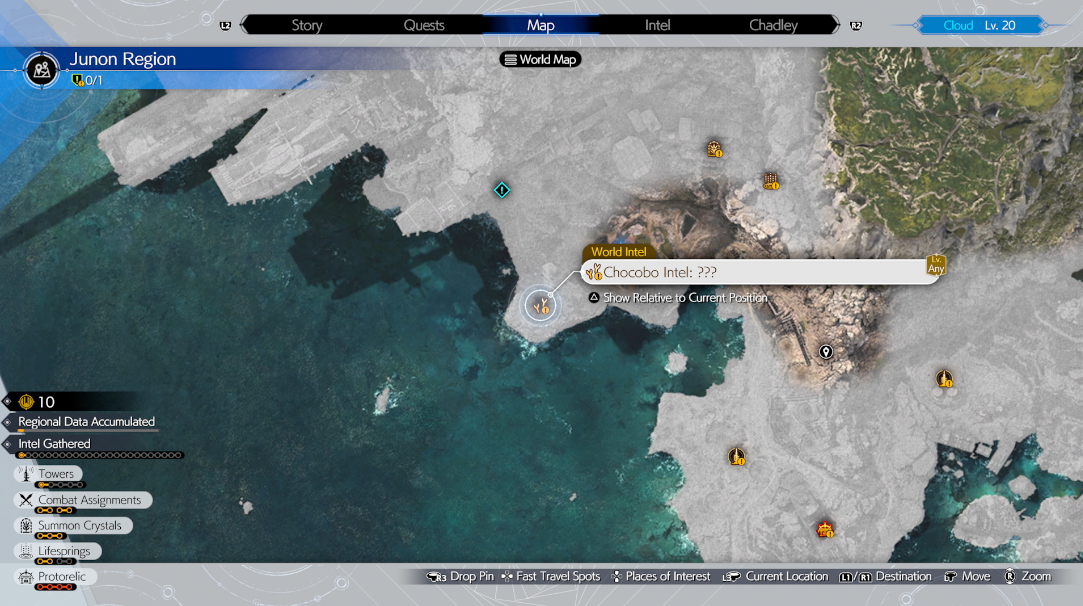Image resolution: width=1083 pixels, height=606 pixels.
Task: Click the Regional Data Accumulated label
Action: click(x=86, y=422)
